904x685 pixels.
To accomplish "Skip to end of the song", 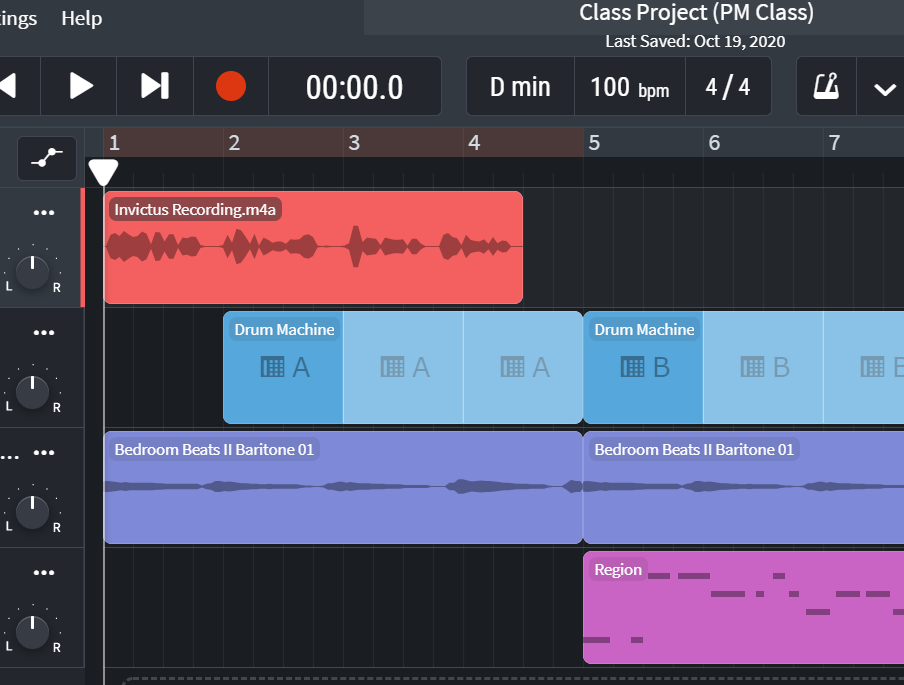I will coord(154,86).
